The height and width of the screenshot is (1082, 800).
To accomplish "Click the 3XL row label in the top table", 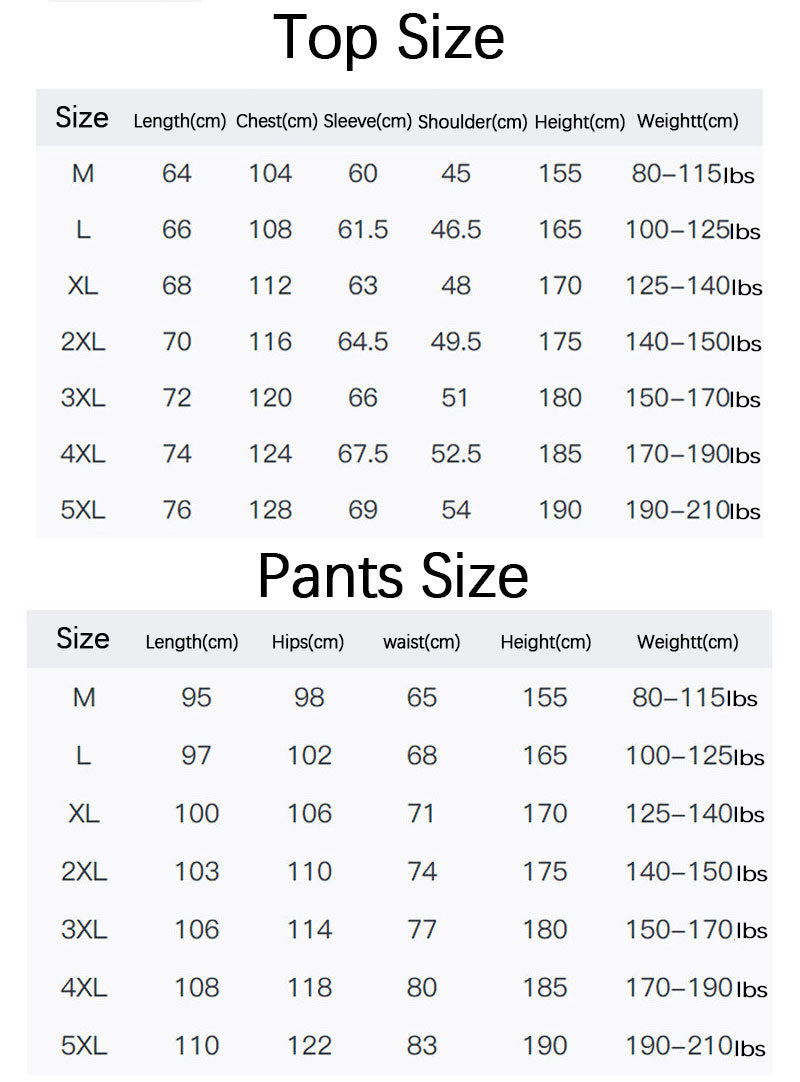I will 83,398.
